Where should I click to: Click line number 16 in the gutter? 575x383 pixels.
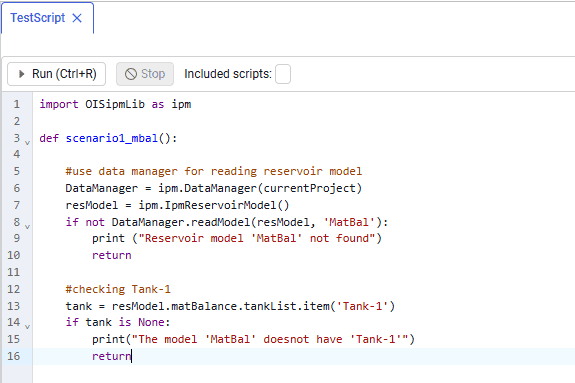point(14,356)
